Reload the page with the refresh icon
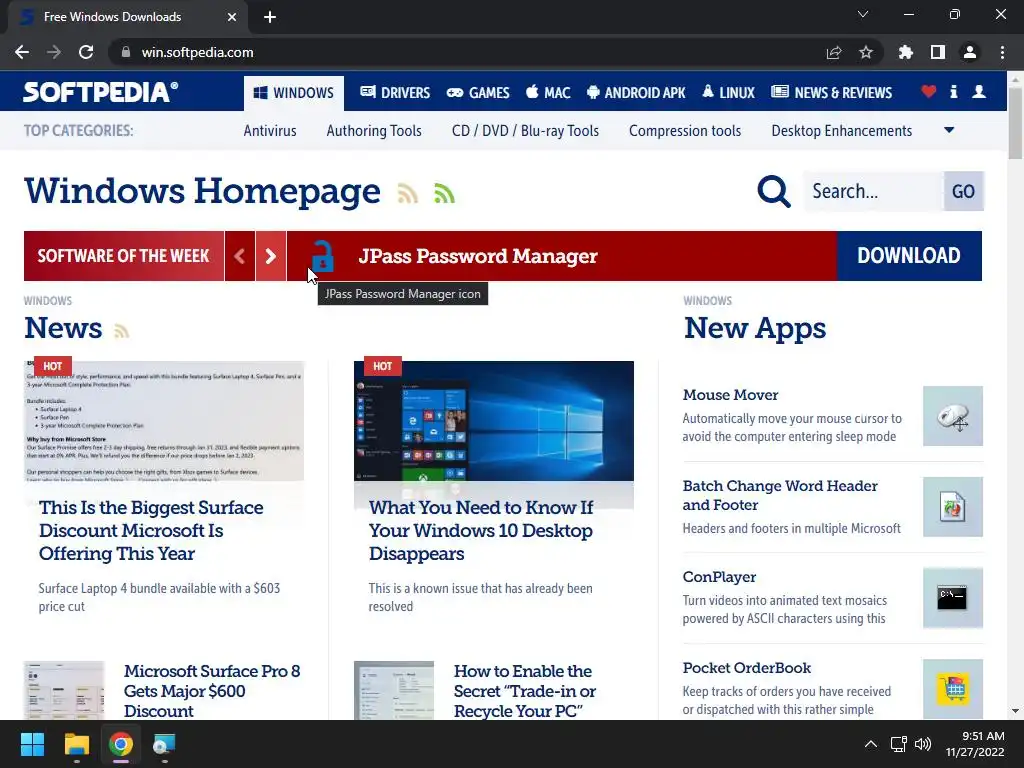The image size is (1024, 768). (86, 52)
